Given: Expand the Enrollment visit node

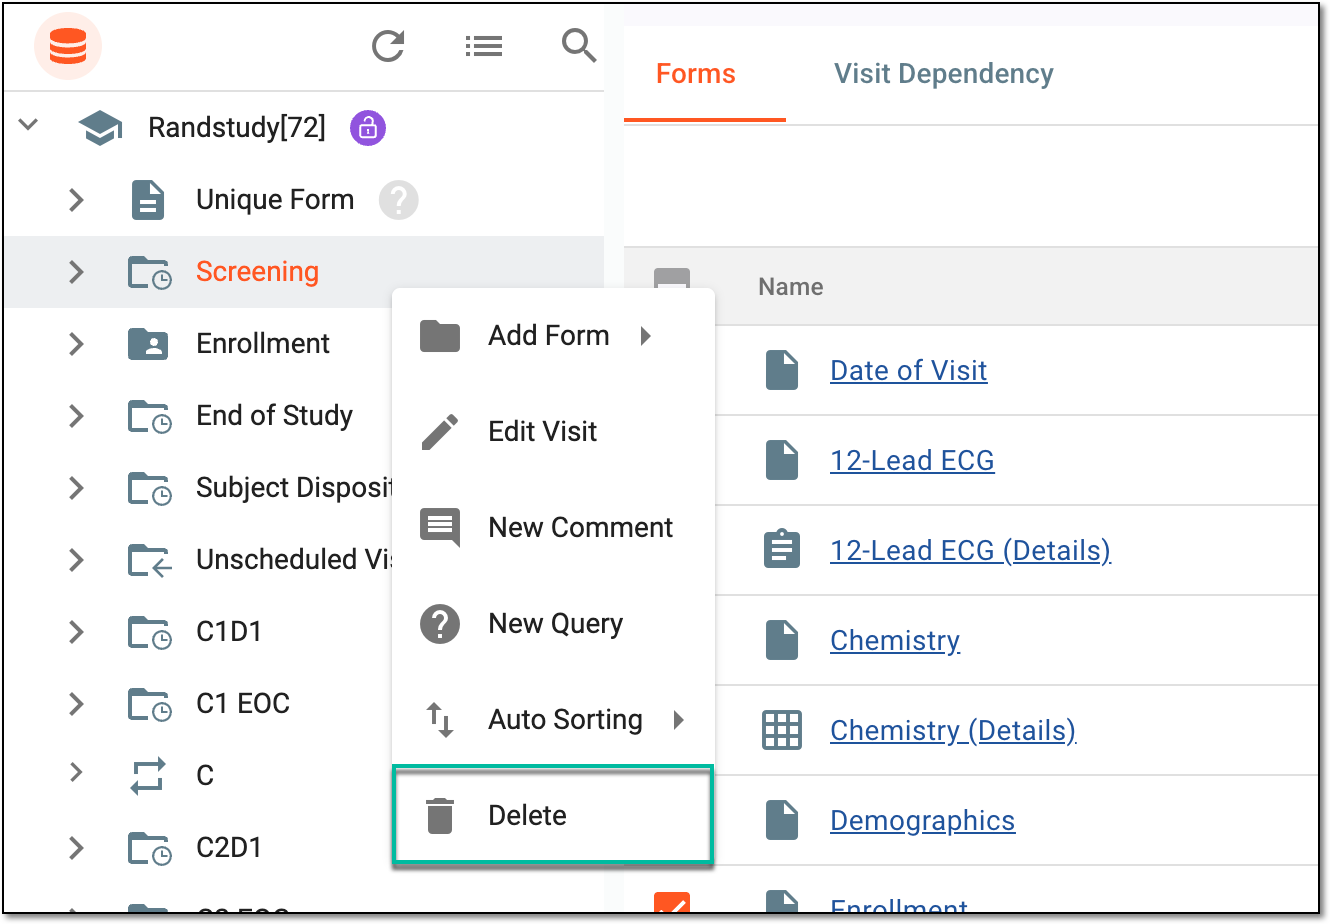Looking at the screenshot, I should (x=76, y=344).
